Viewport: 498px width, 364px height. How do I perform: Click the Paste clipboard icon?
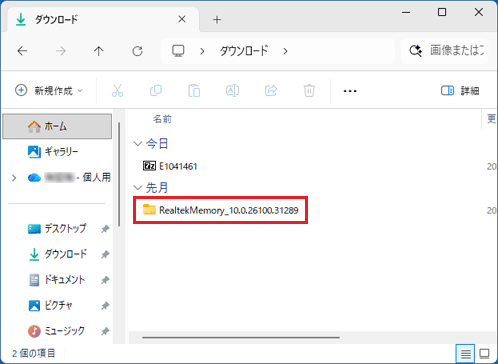tap(194, 90)
